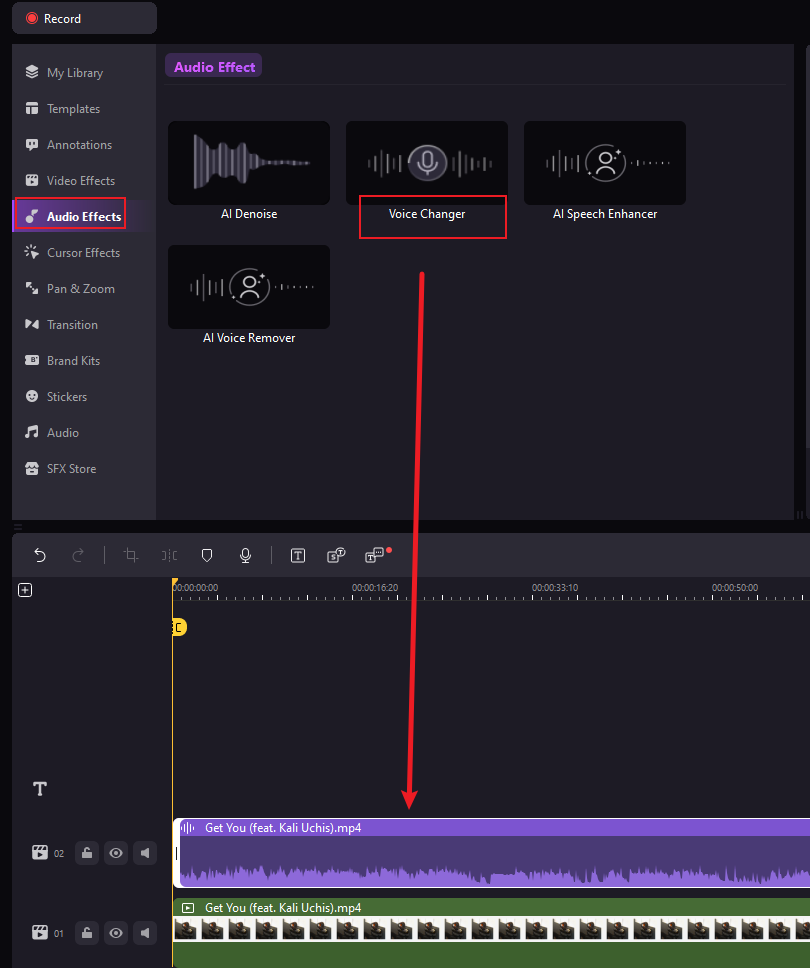The height and width of the screenshot is (968, 810).
Task: Click timeline ruler at 00:00:50:00
Action: [735, 588]
